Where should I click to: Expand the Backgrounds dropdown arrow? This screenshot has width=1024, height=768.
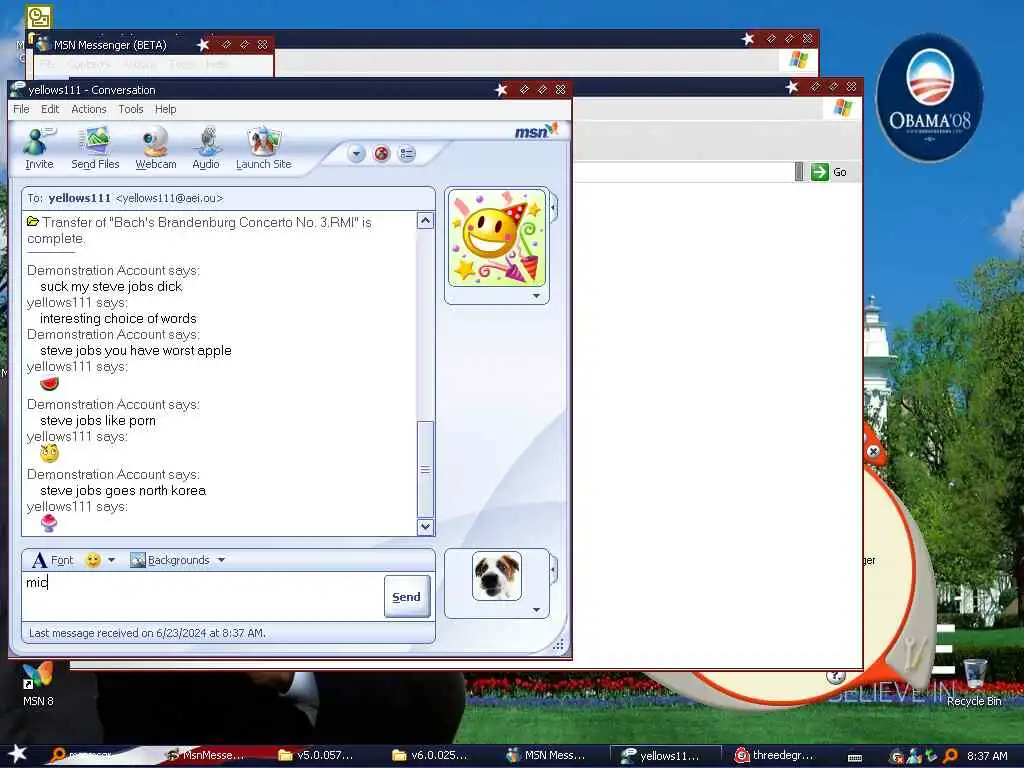221,560
